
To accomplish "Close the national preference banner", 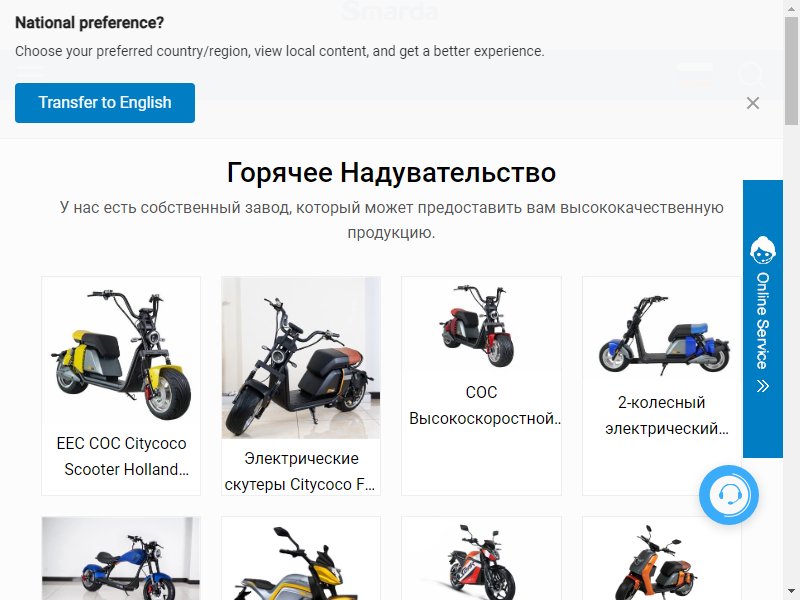I will coord(753,103).
